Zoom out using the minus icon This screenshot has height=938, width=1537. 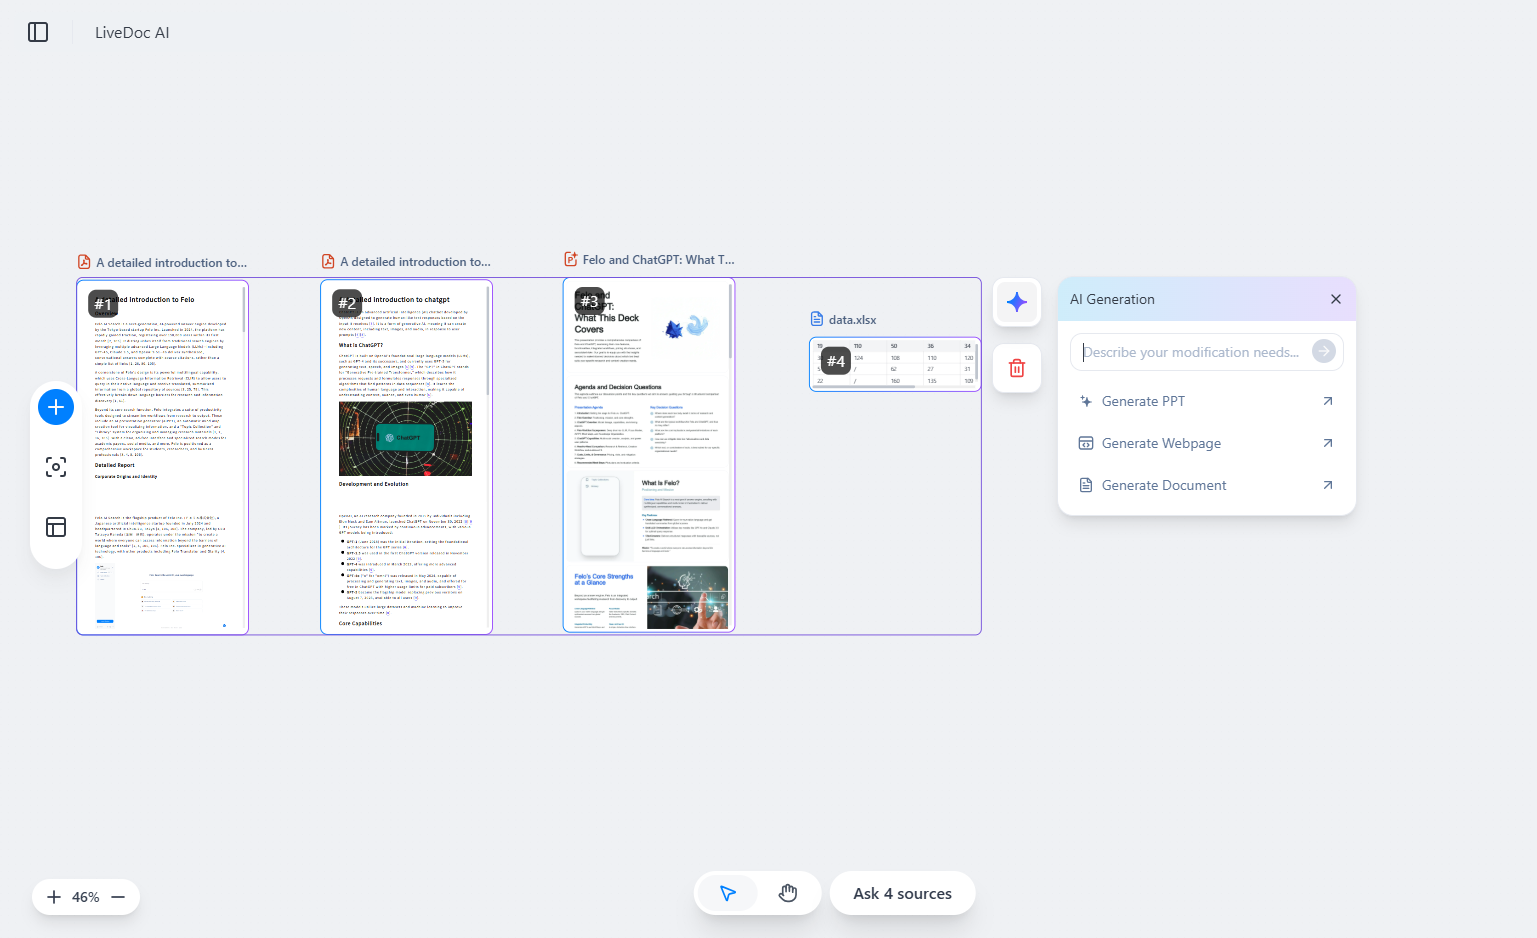118,897
